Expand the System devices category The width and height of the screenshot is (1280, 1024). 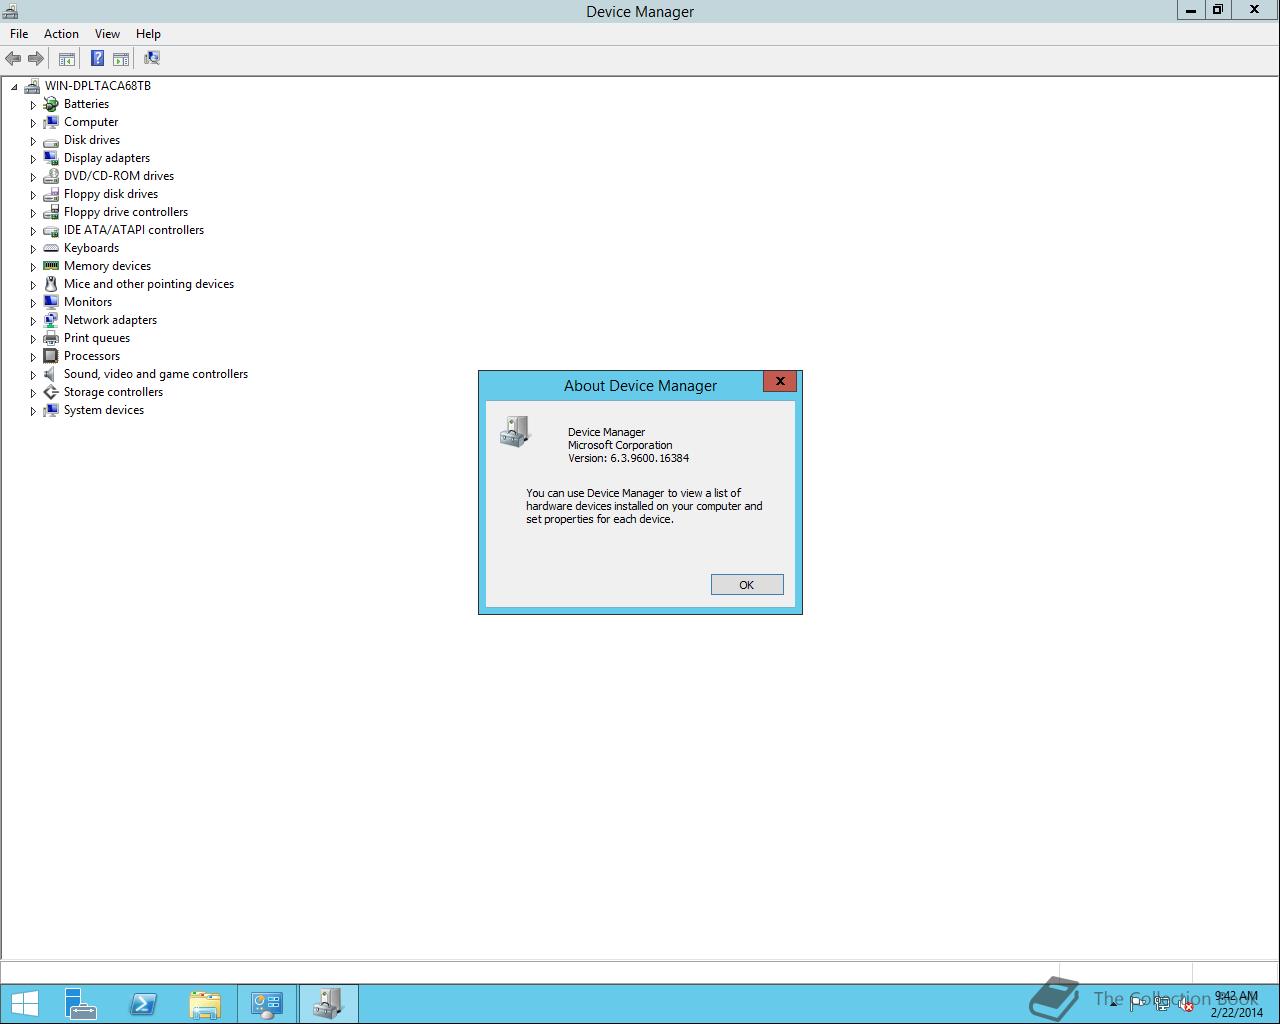click(33, 411)
